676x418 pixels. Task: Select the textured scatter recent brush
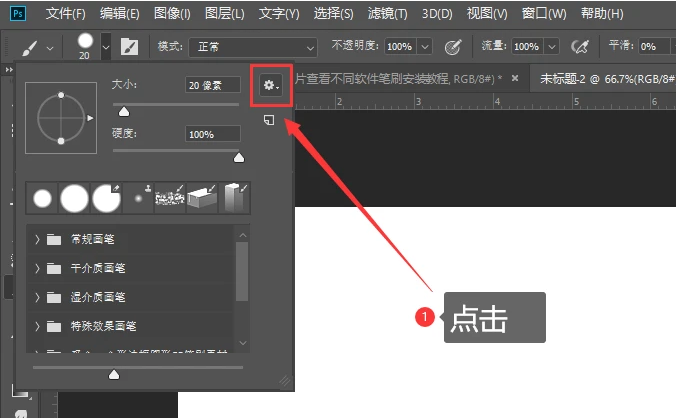(x=170, y=199)
